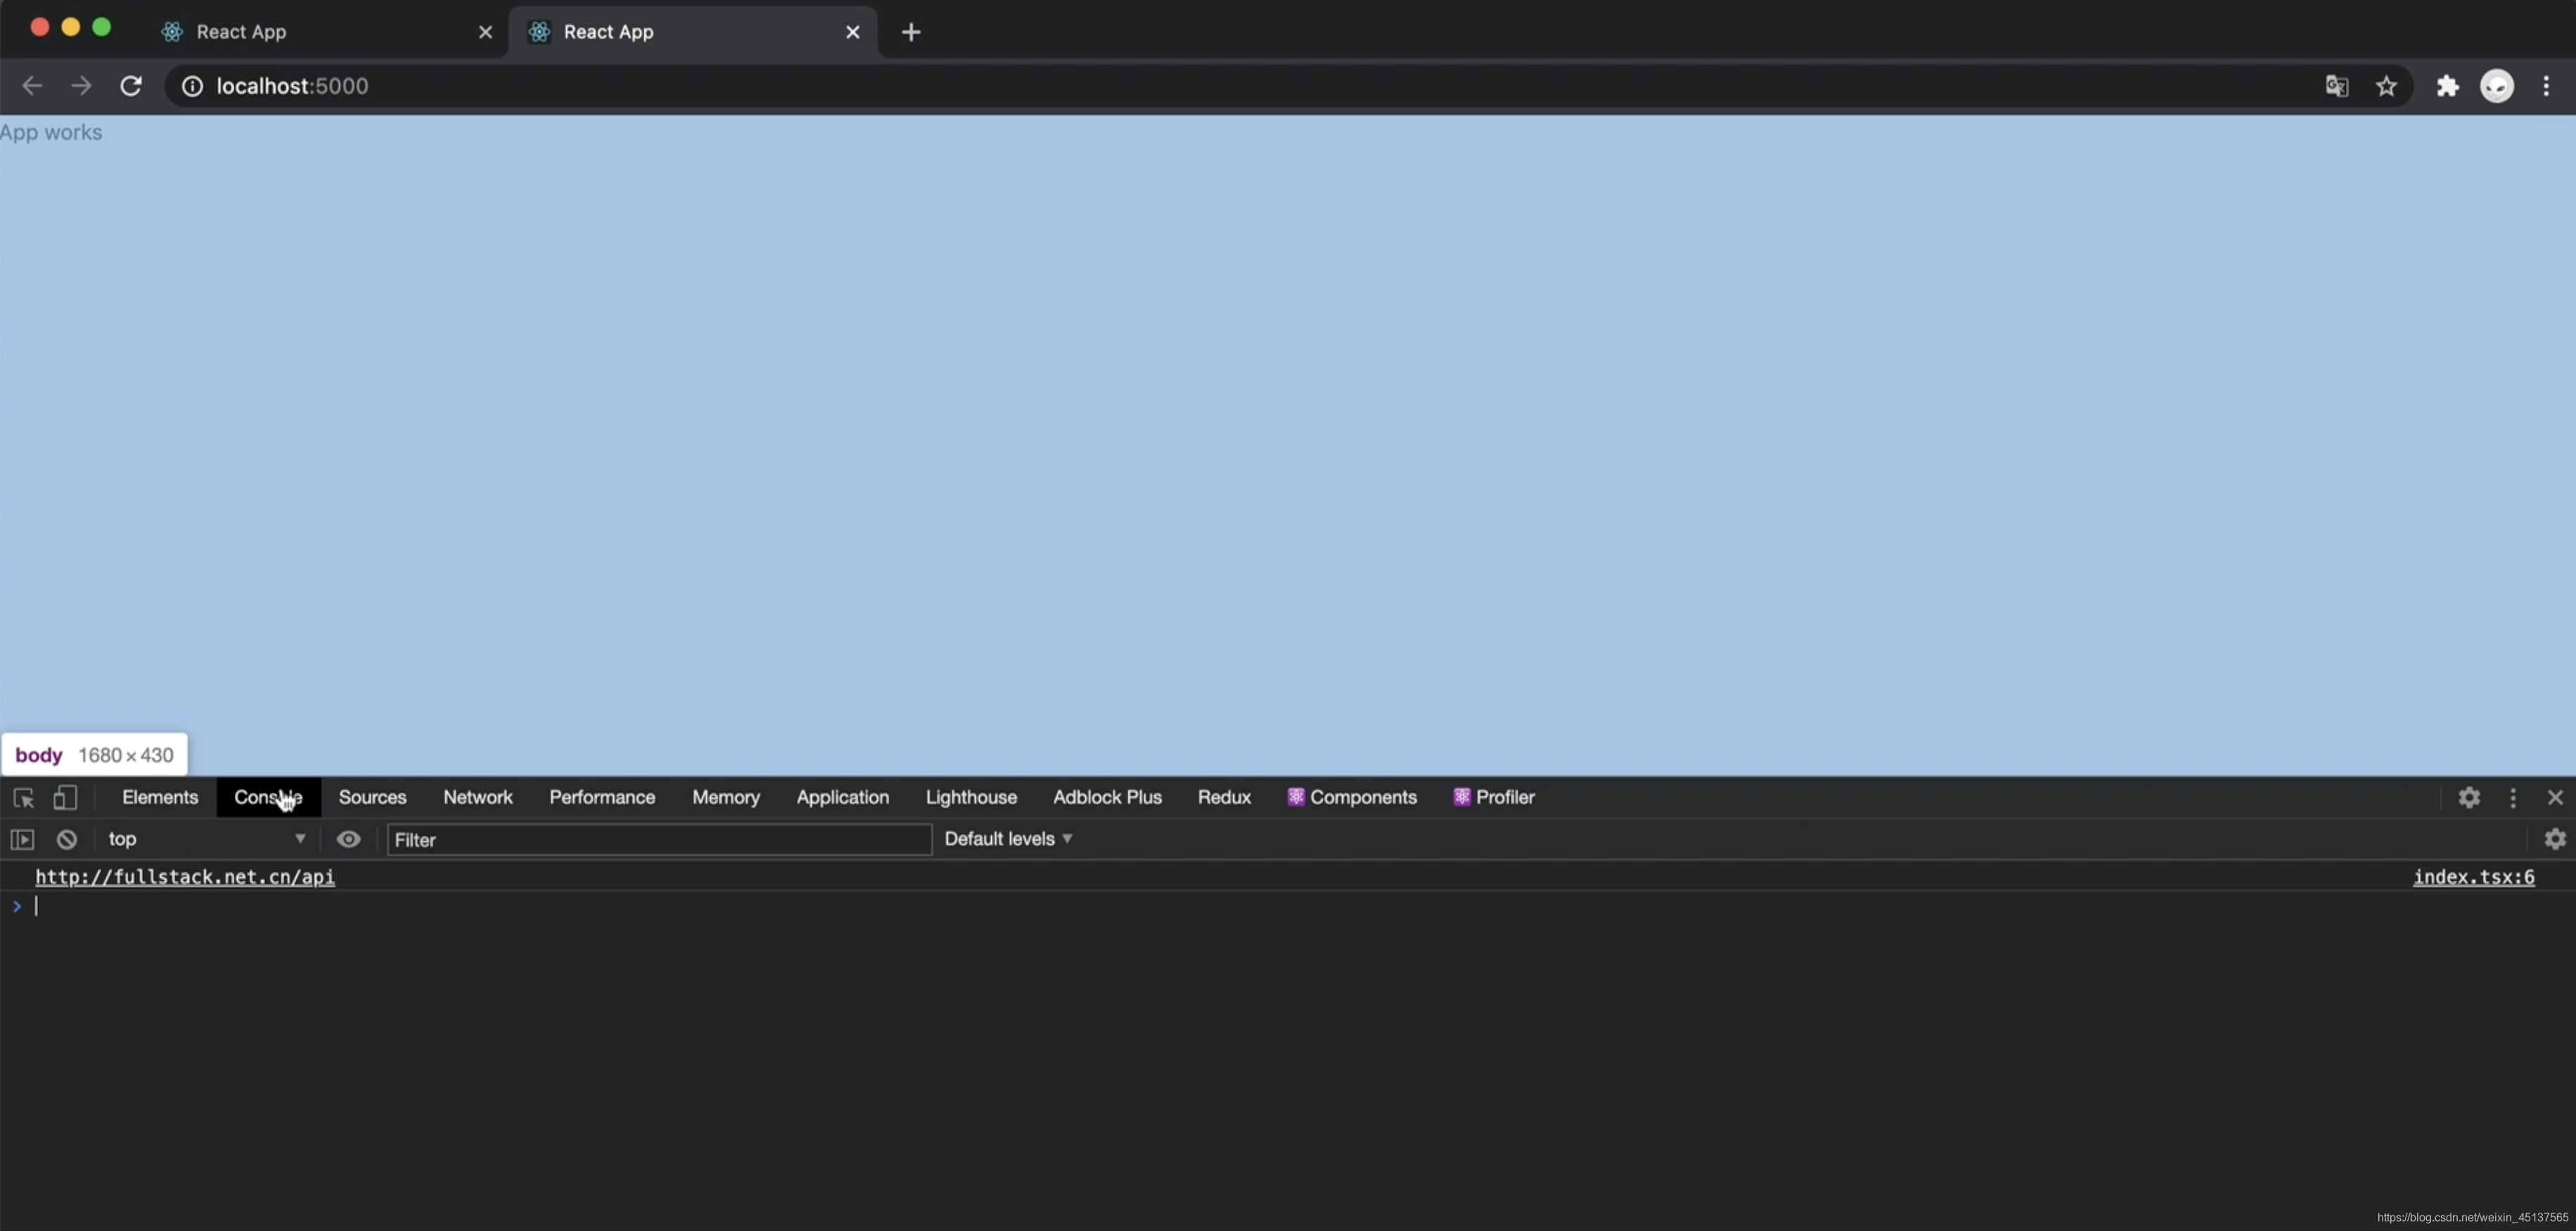The height and width of the screenshot is (1231, 2576).
Task: Open React Components tab
Action: point(1352,798)
